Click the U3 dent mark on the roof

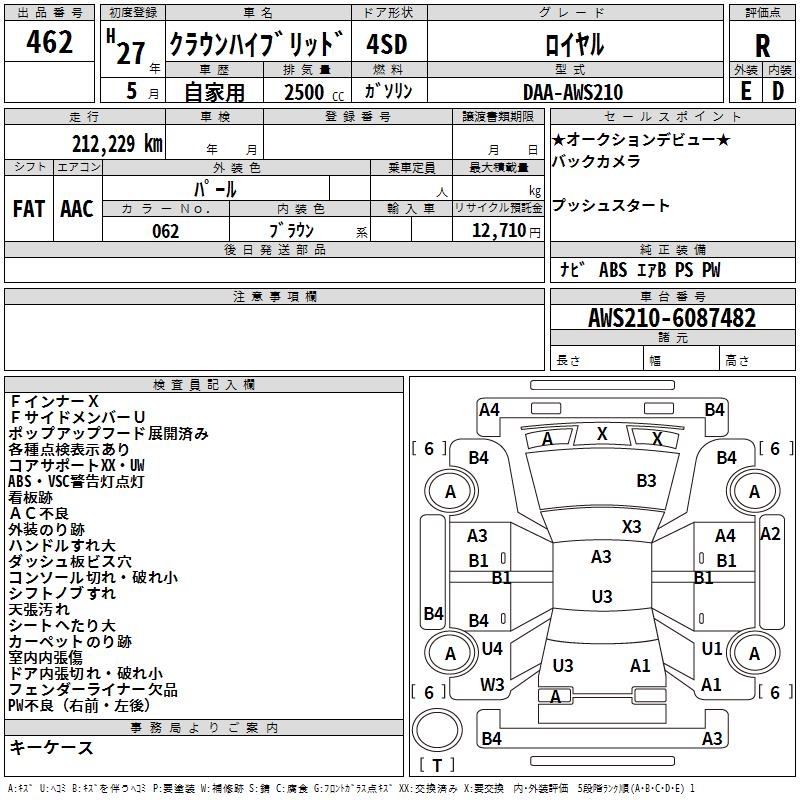coord(602,596)
